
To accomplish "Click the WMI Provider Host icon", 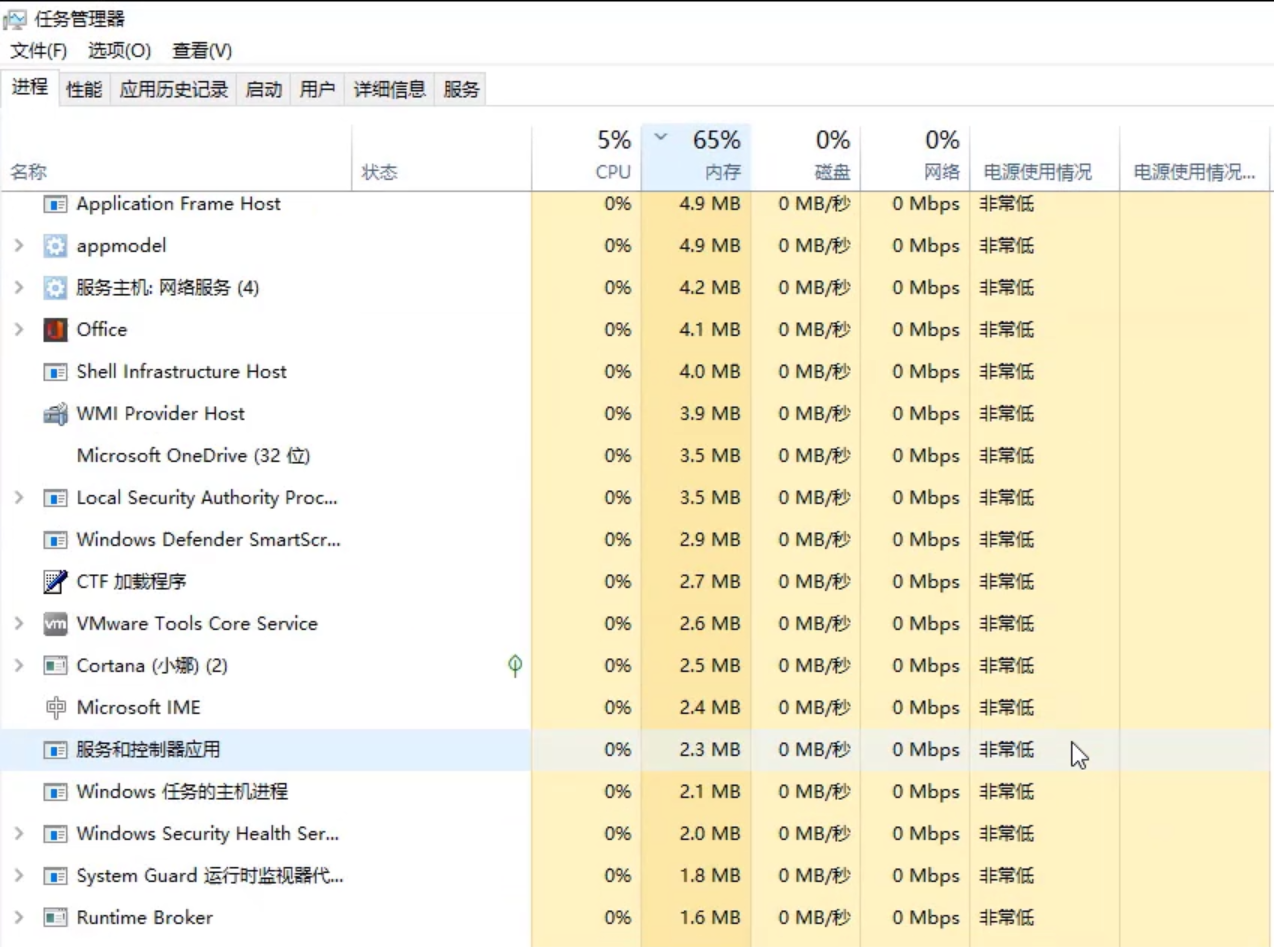I will click(x=57, y=413).
